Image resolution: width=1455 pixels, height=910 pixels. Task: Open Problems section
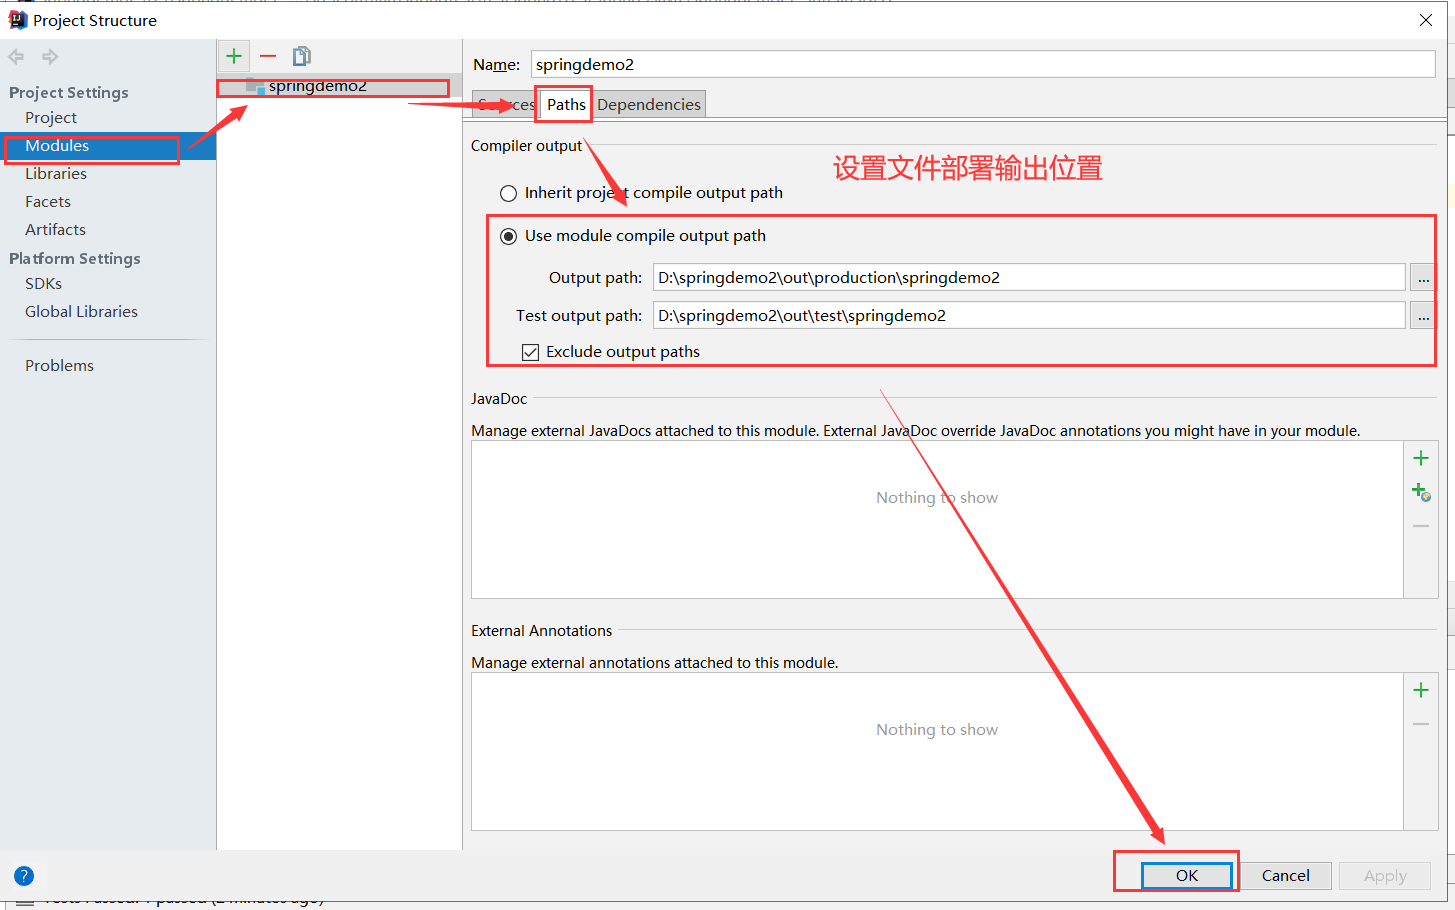(60, 365)
